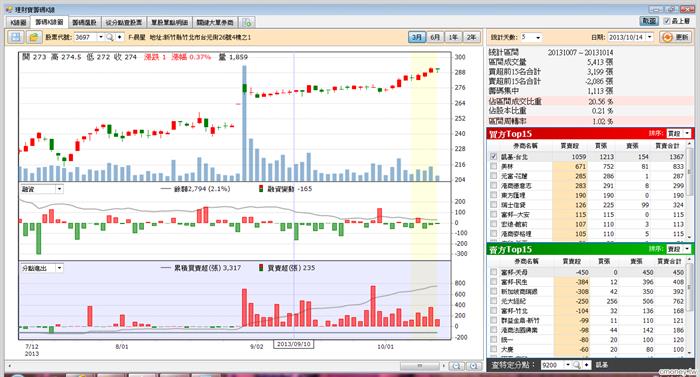The image size is (700, 377).
Task: Click the stock code input field with 3697
Action: click(85, 37)
